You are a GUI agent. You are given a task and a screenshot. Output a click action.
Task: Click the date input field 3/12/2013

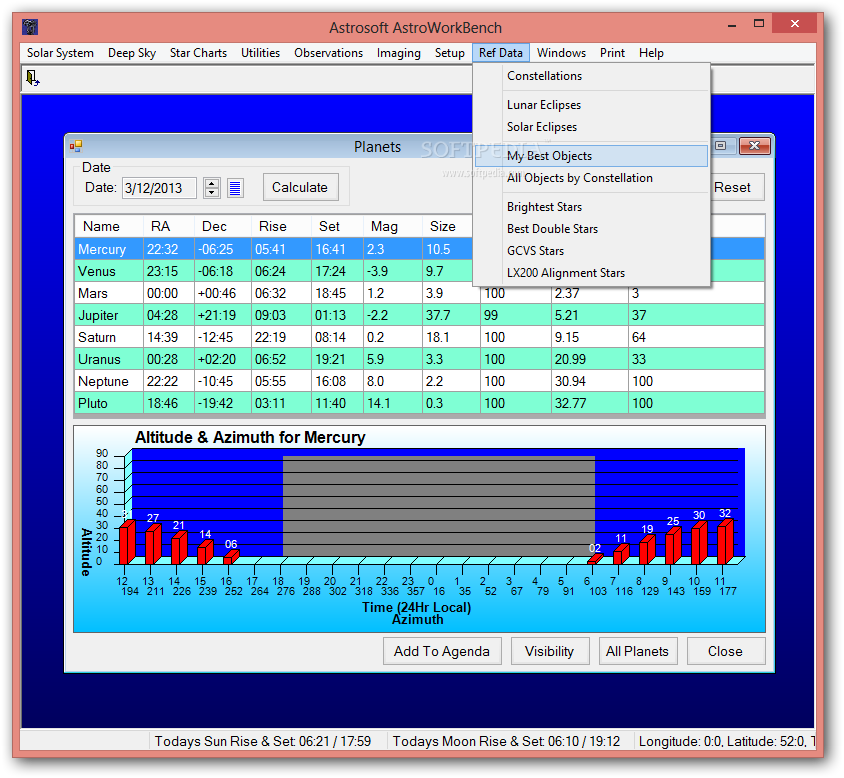coord(159,188)
